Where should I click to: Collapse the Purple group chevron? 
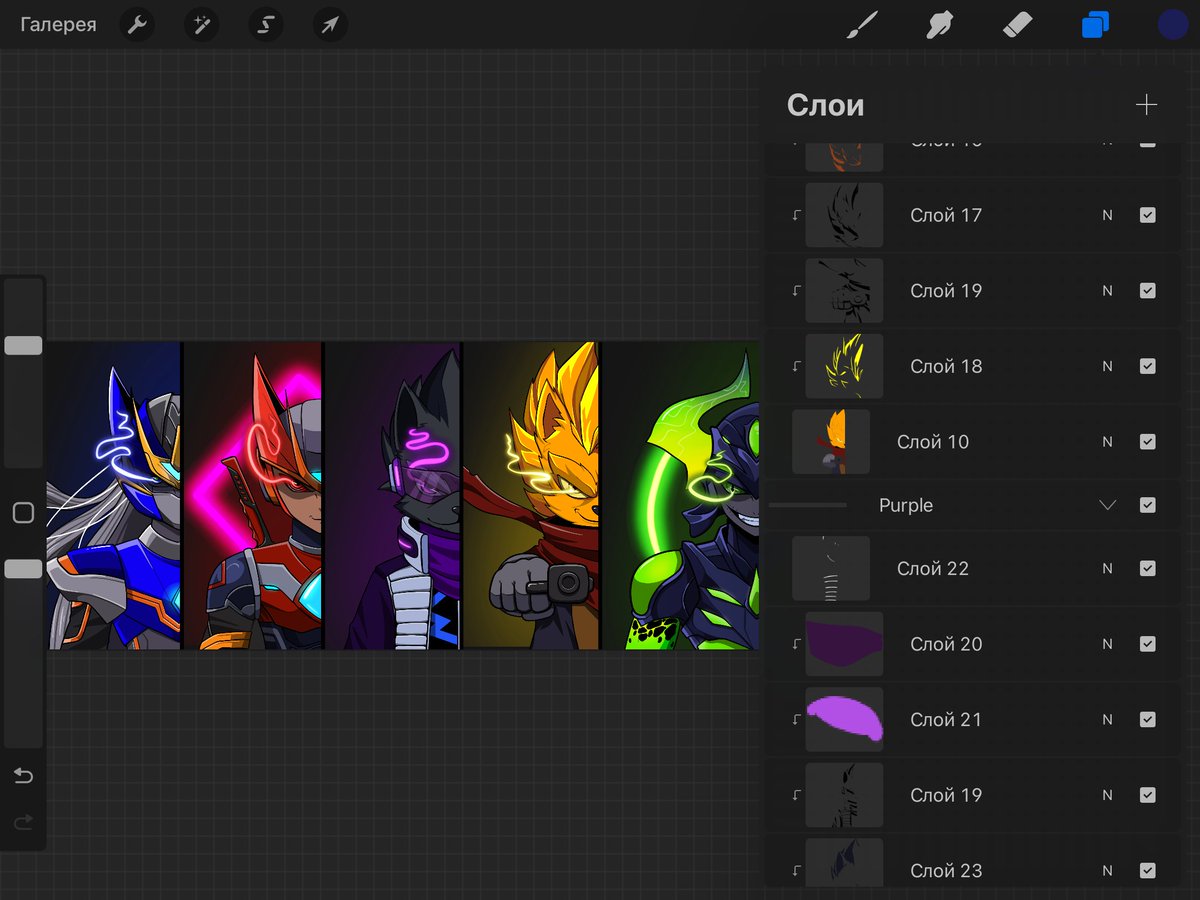[1107, 505]
